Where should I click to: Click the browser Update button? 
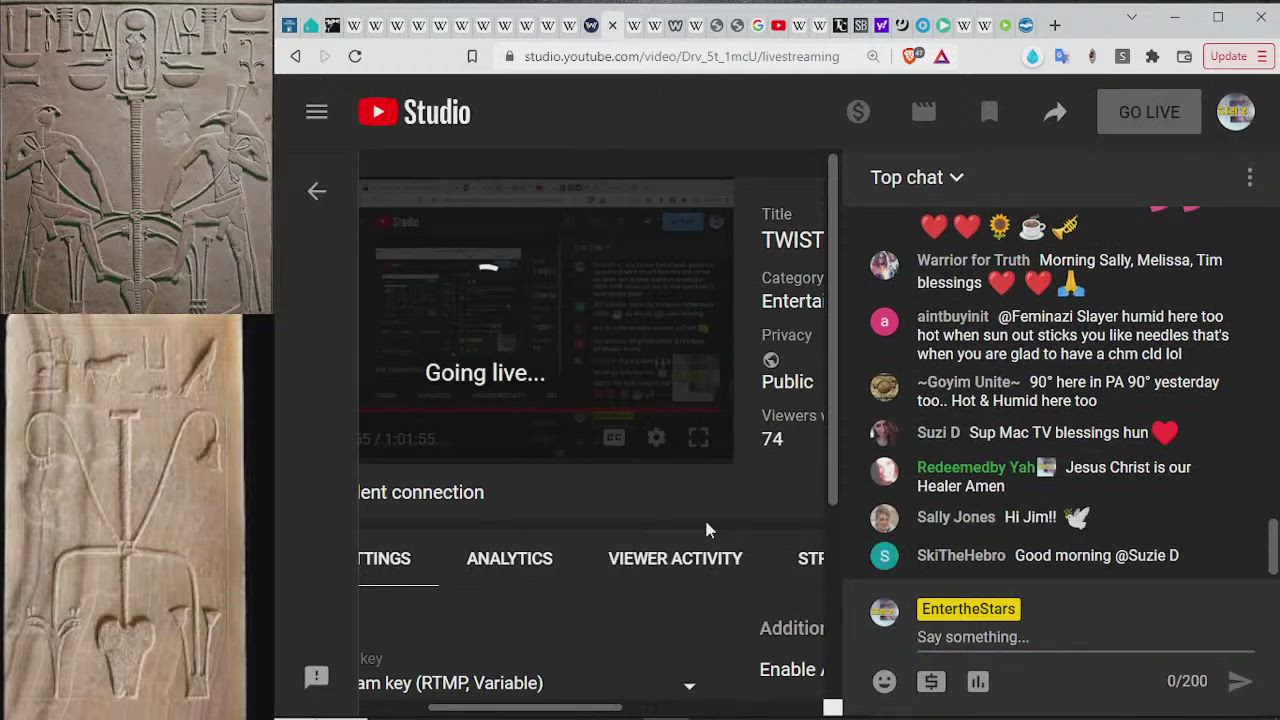pyautogui.click(x=1236, y=56)
